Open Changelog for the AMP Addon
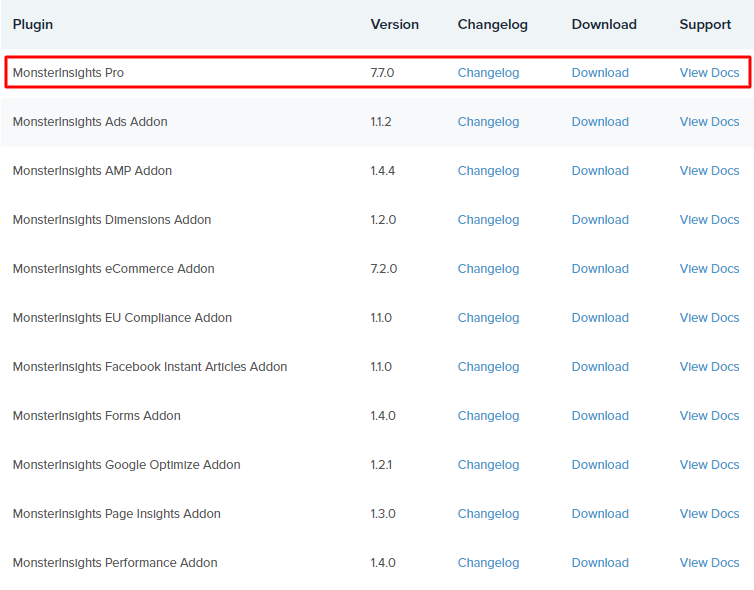The image size is (754, 590). click(488, 171)
